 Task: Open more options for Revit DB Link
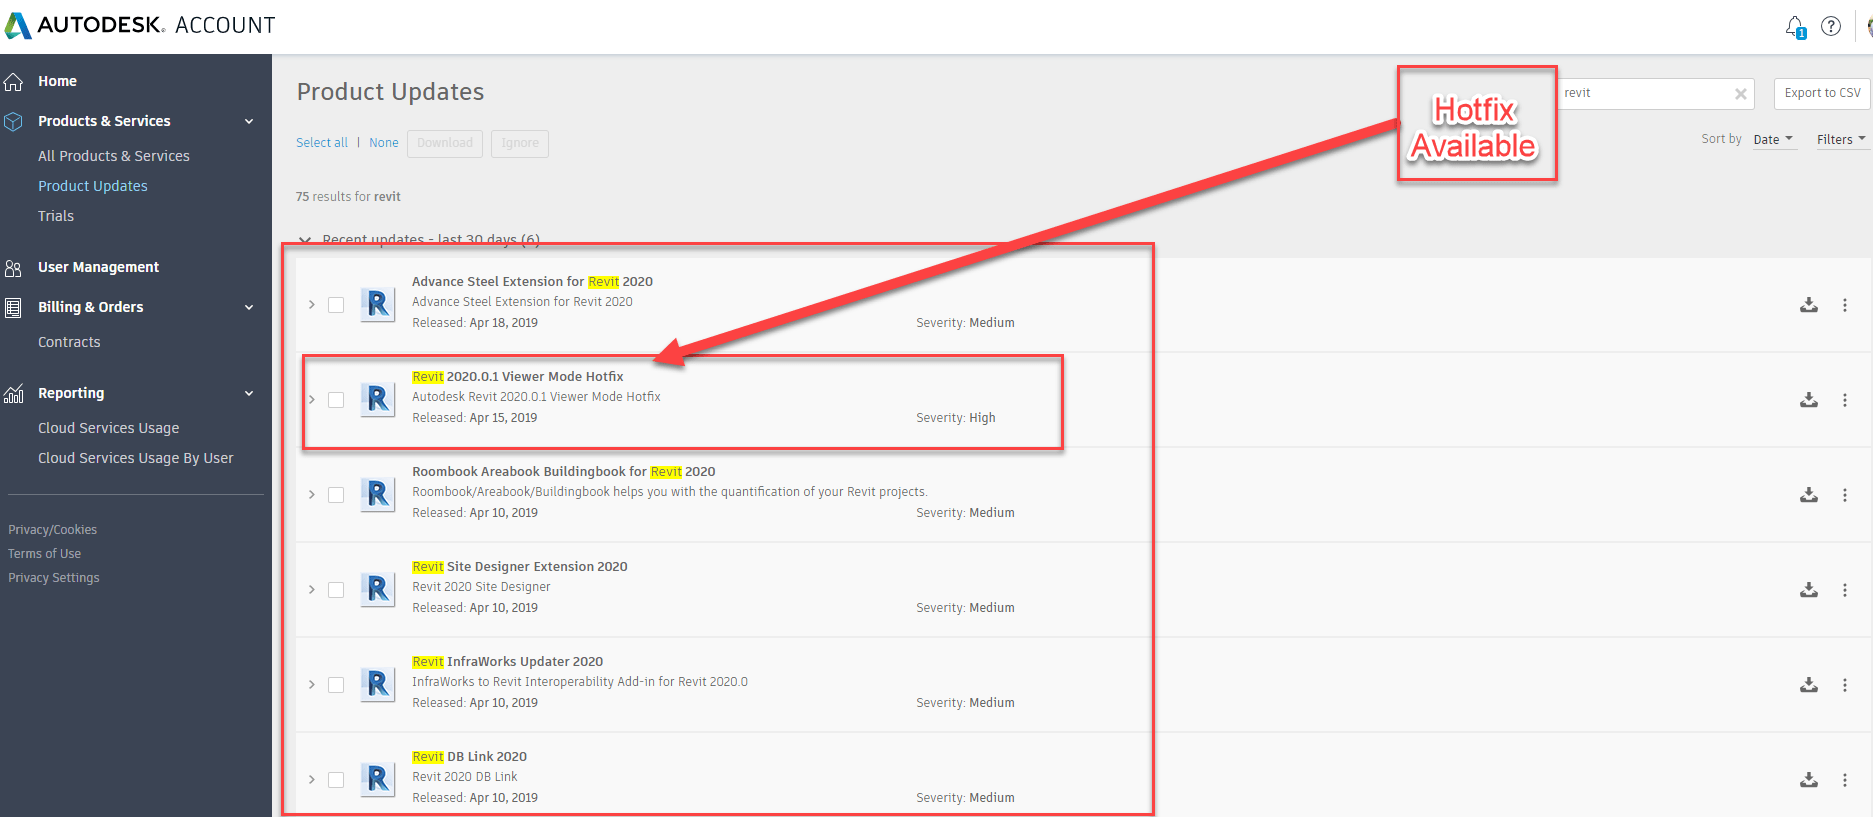pos(1845,780)
